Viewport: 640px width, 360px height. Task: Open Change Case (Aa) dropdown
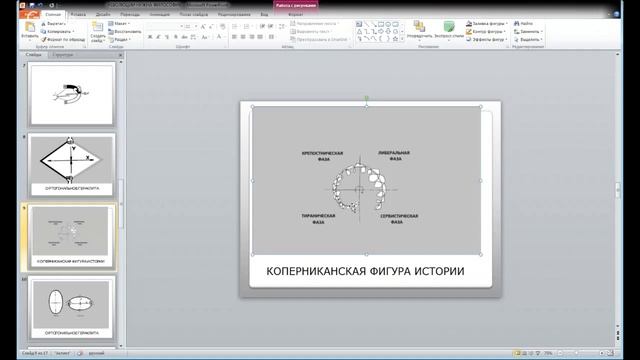tap(205, 37)
